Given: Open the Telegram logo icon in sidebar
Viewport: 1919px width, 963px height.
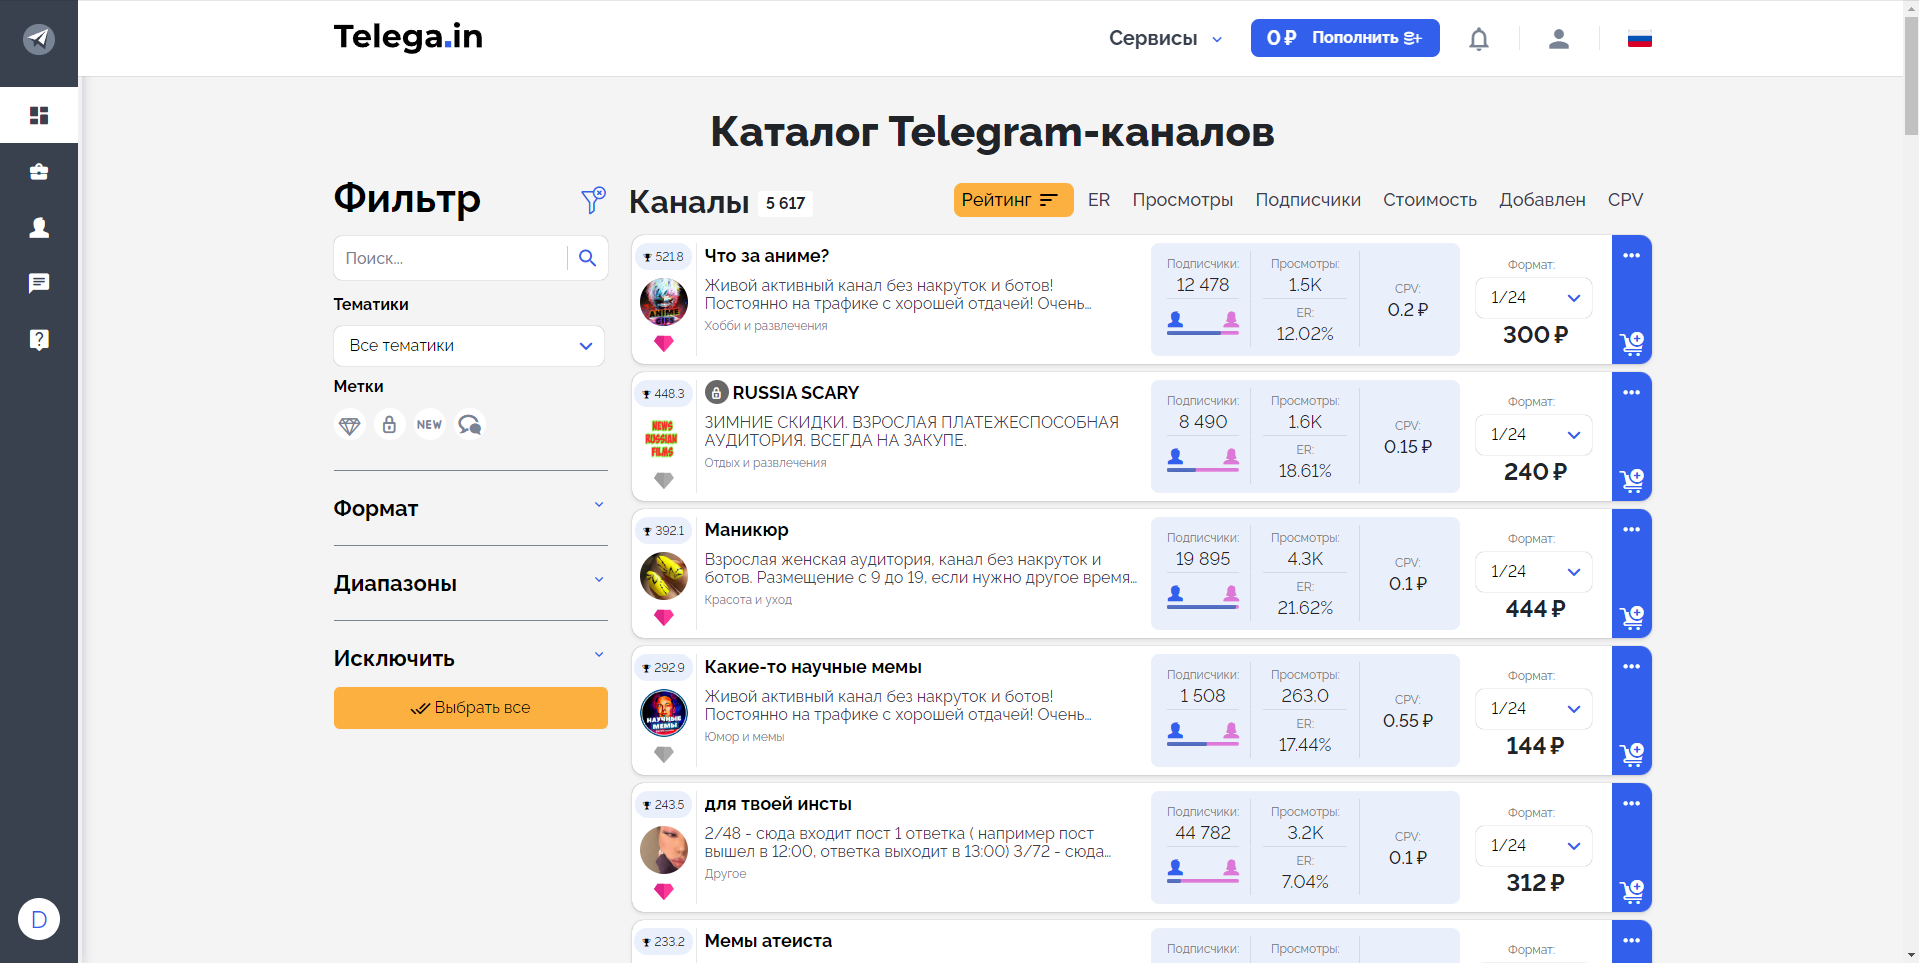Looking at the screenshot, I should click(x=39, y=39).
